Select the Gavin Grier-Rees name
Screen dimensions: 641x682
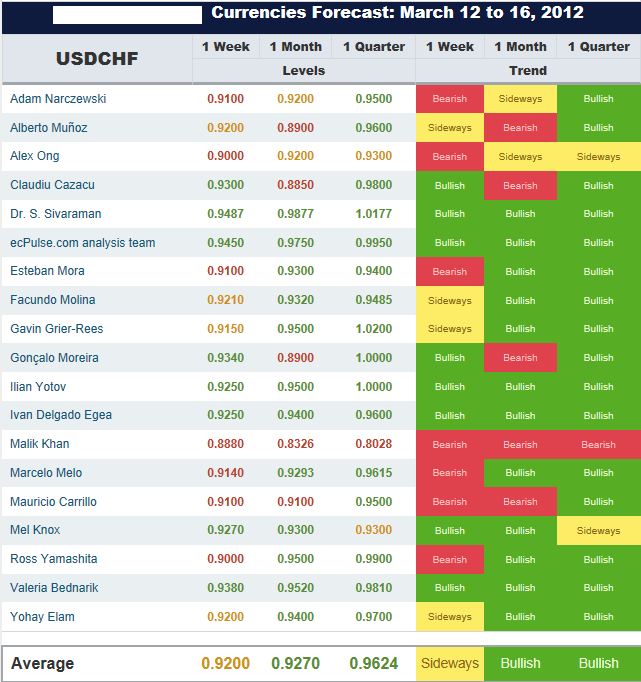pyautogui.click(x=57, y=328)
